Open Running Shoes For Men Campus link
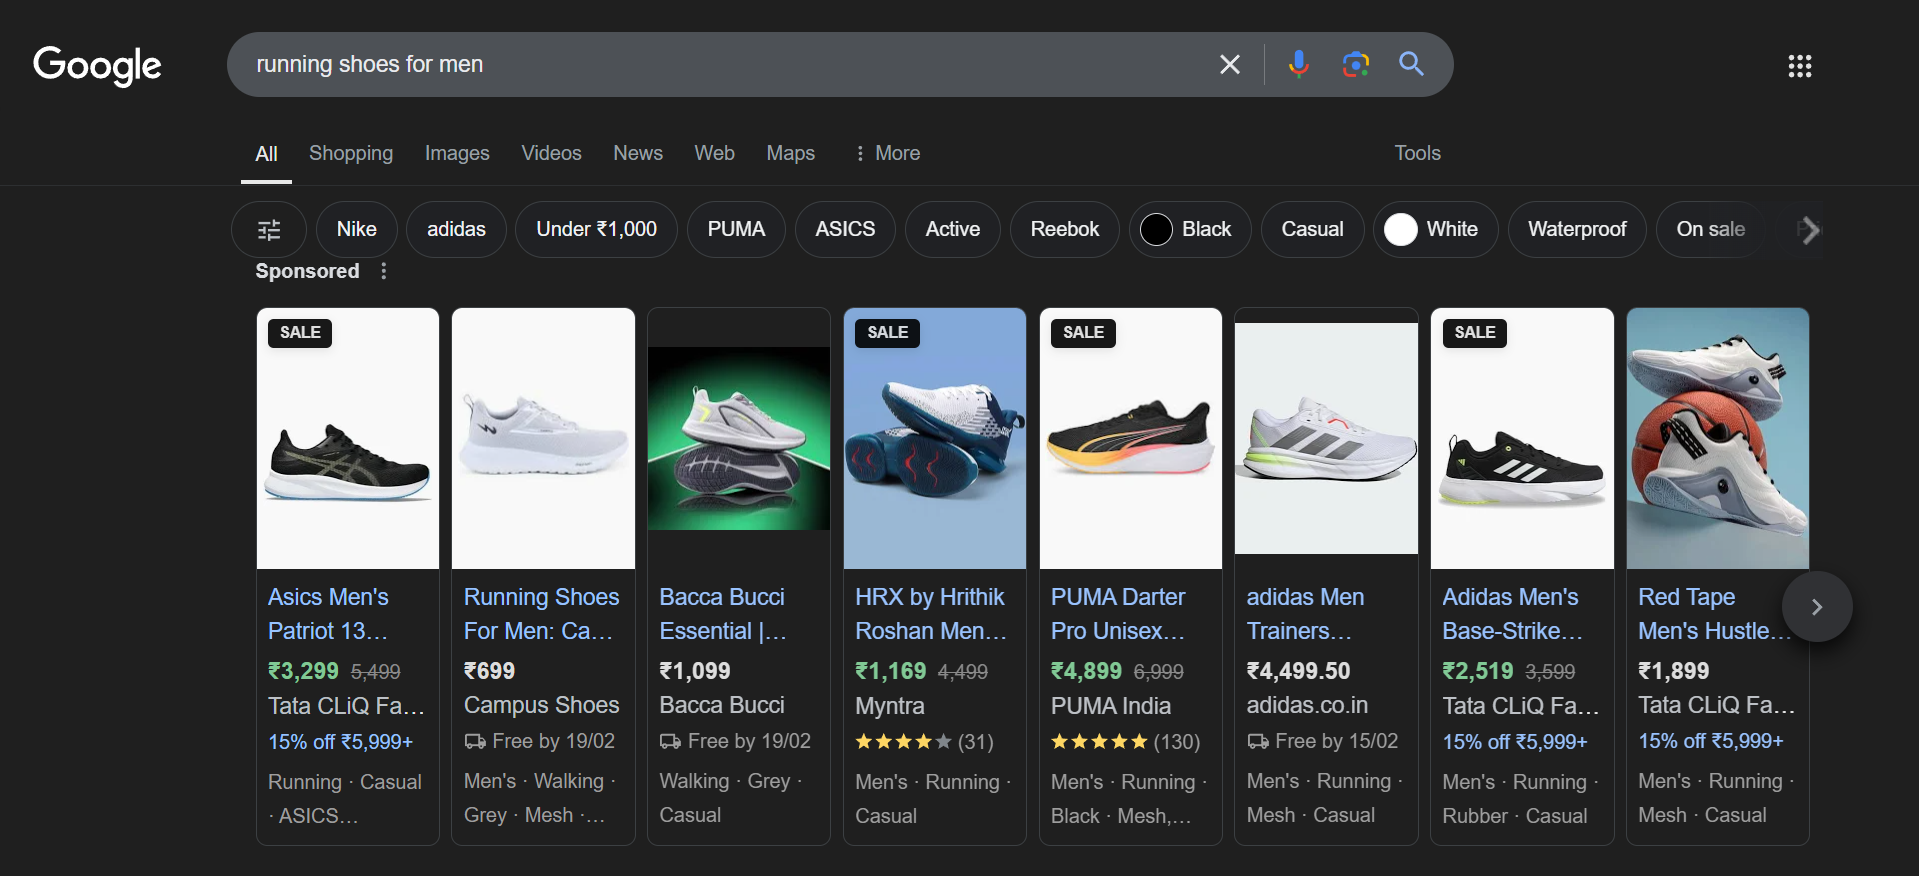1919x876 pixels. pos(541,614)
